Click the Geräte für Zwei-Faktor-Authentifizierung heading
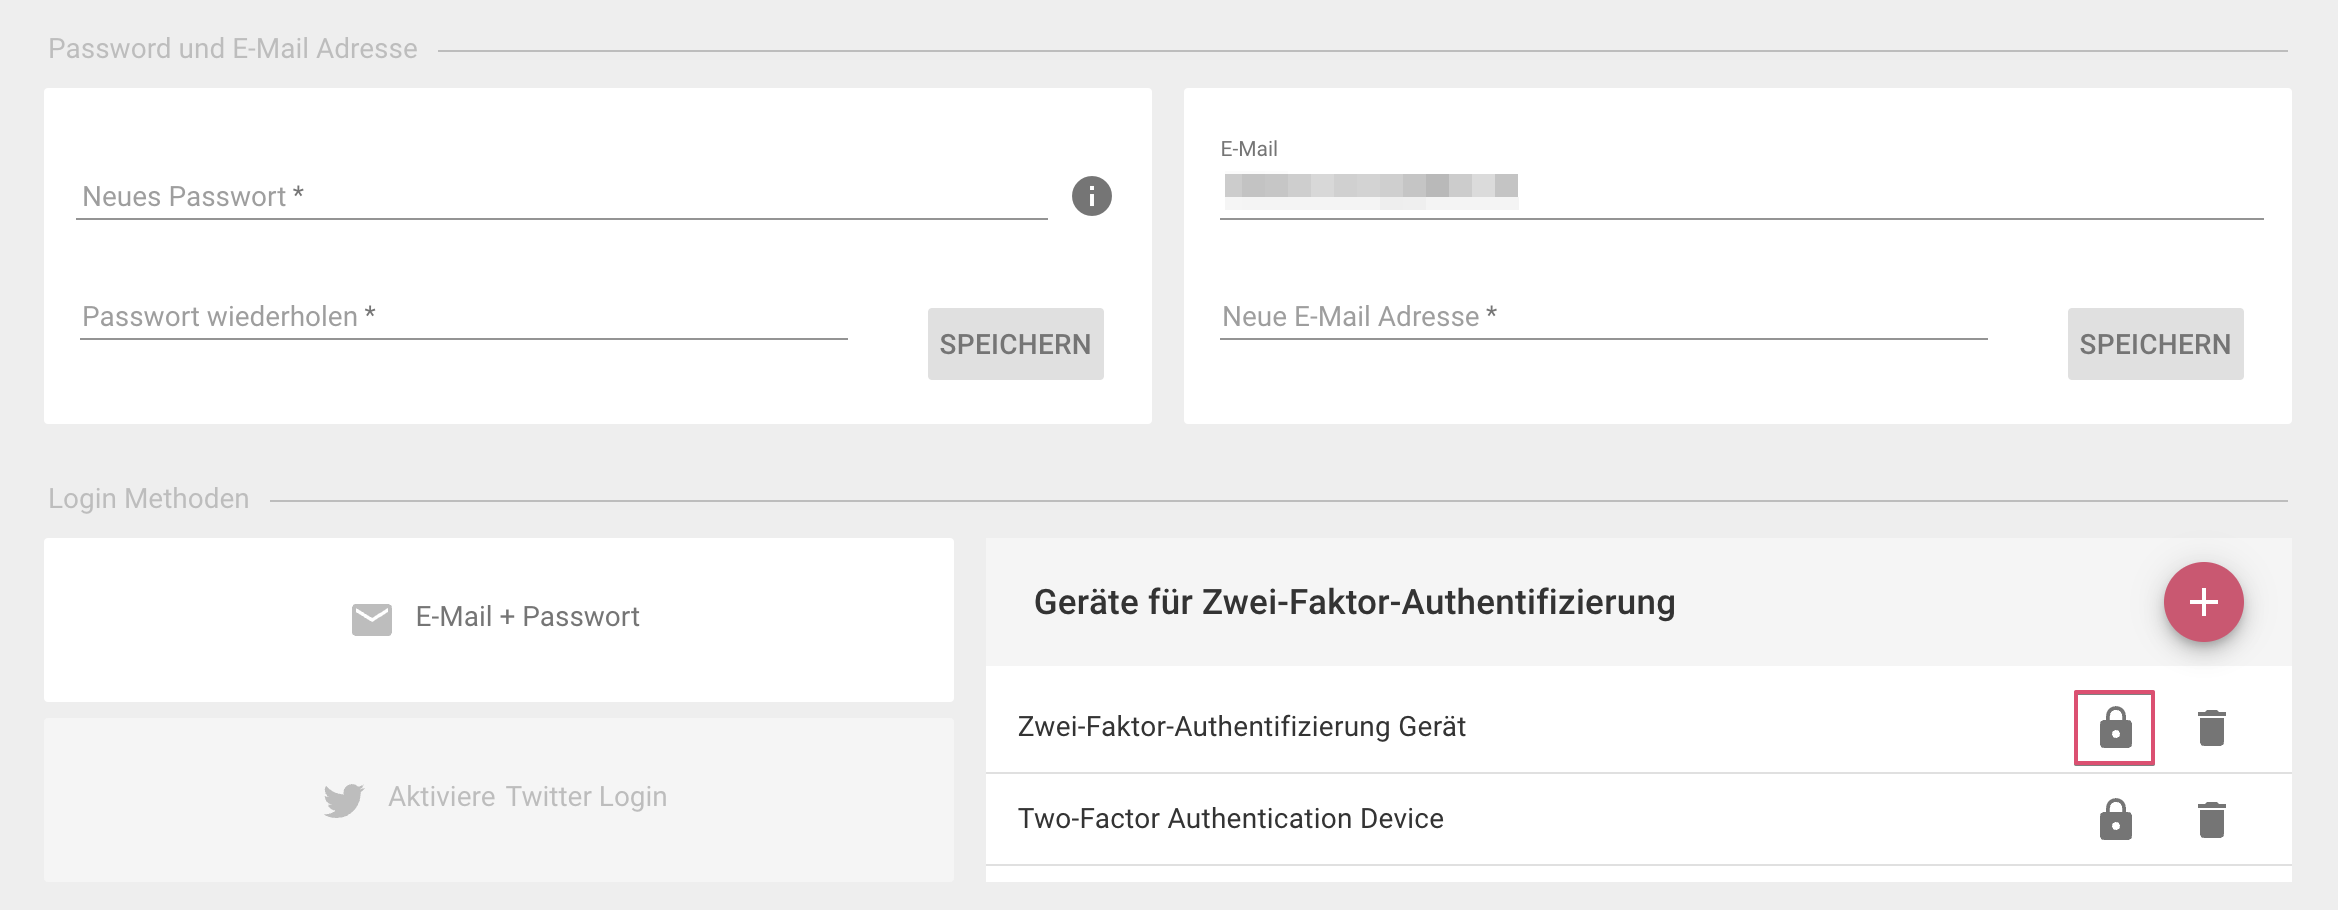Screen dimensions: 2338x910 (1355, 602)
